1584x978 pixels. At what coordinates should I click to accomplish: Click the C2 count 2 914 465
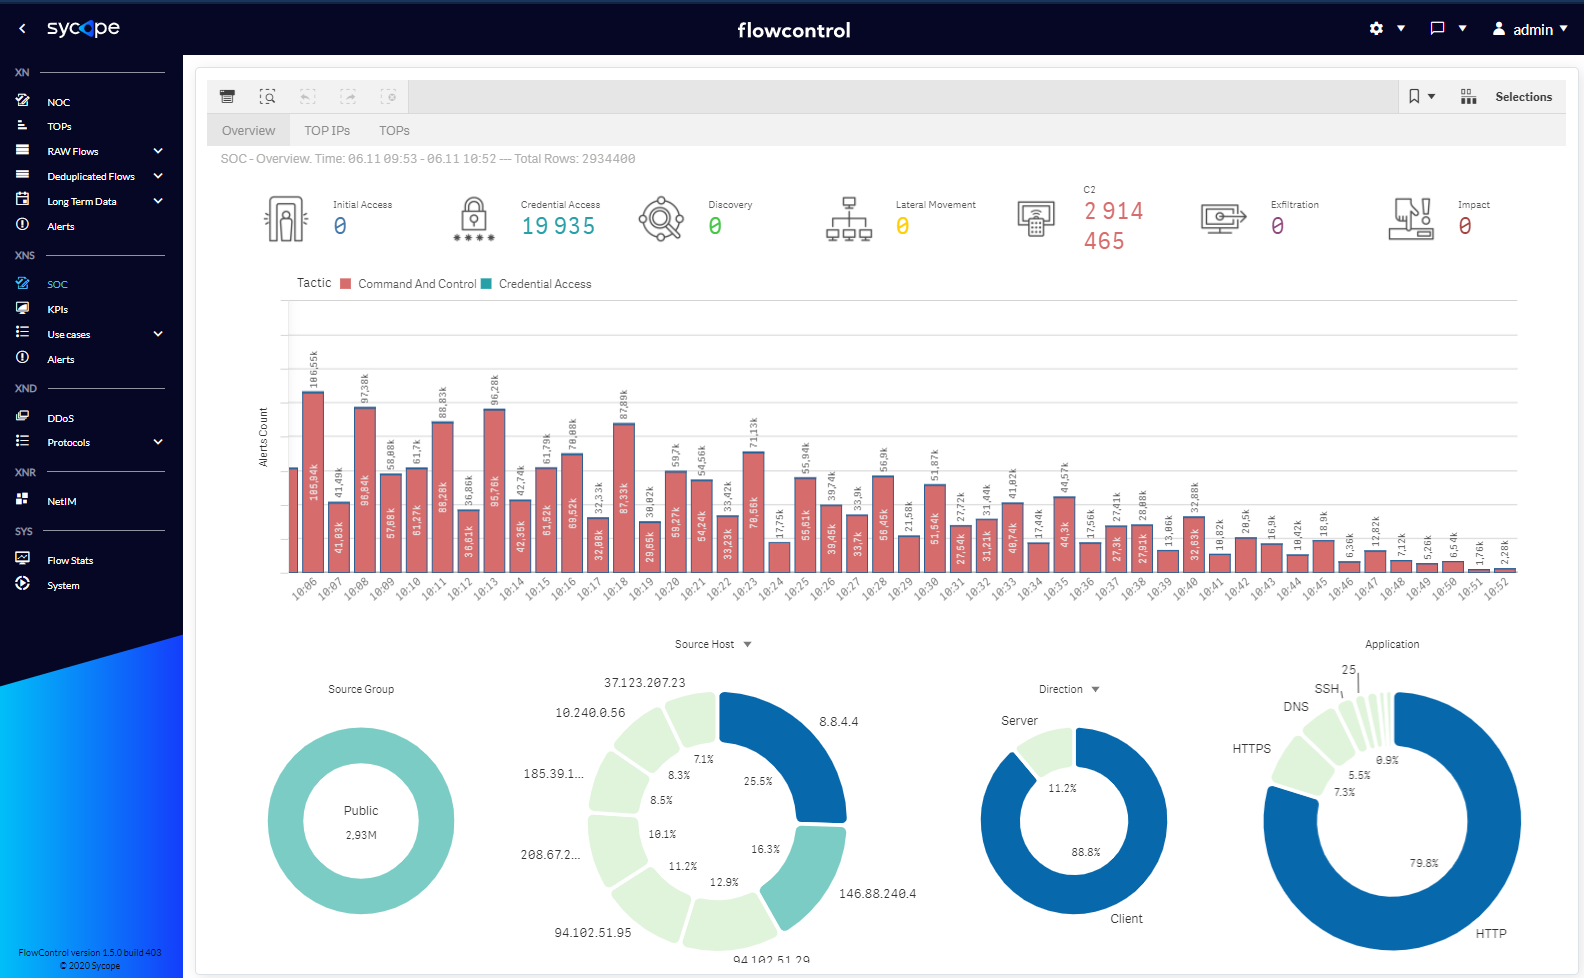pyautogui.click(x=1113, y=226)
